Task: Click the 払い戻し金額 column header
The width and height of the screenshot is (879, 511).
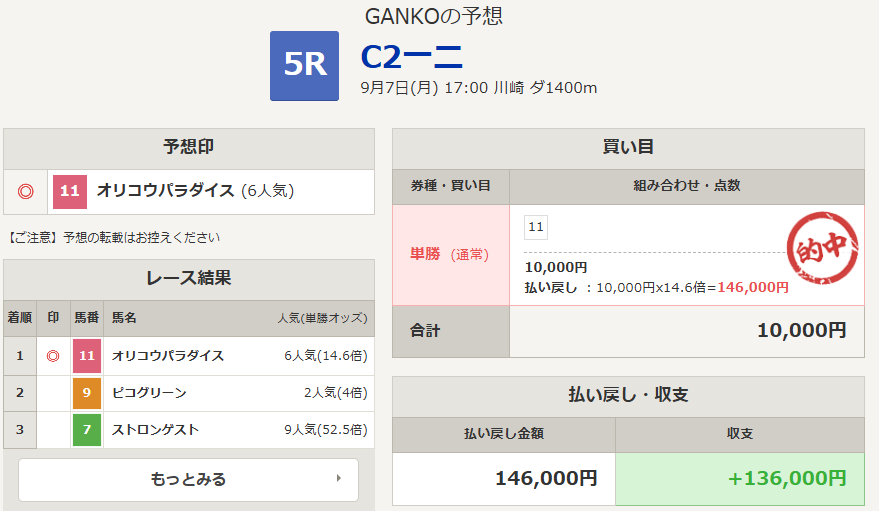Action: 504,434
